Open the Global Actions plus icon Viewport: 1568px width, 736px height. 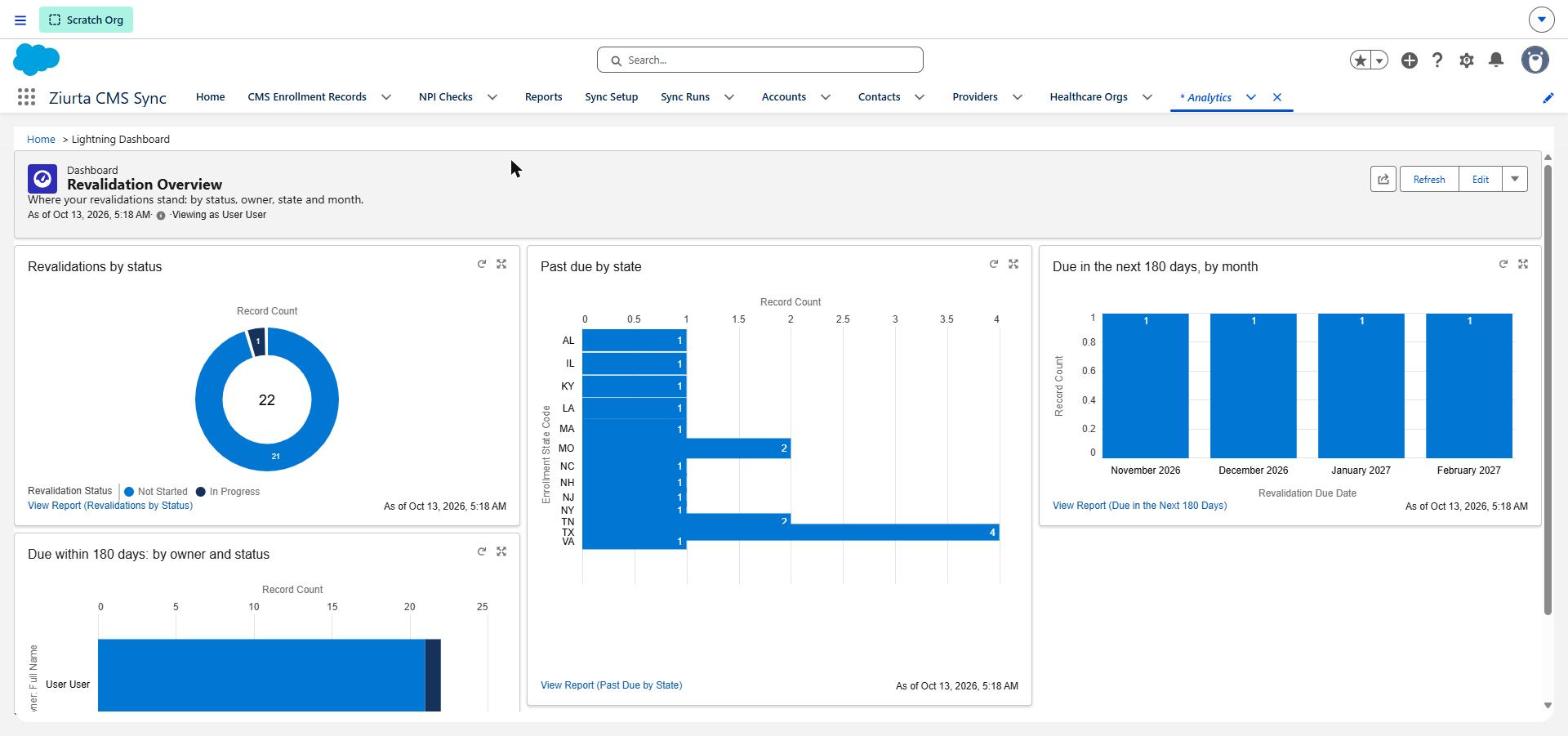1409,60
